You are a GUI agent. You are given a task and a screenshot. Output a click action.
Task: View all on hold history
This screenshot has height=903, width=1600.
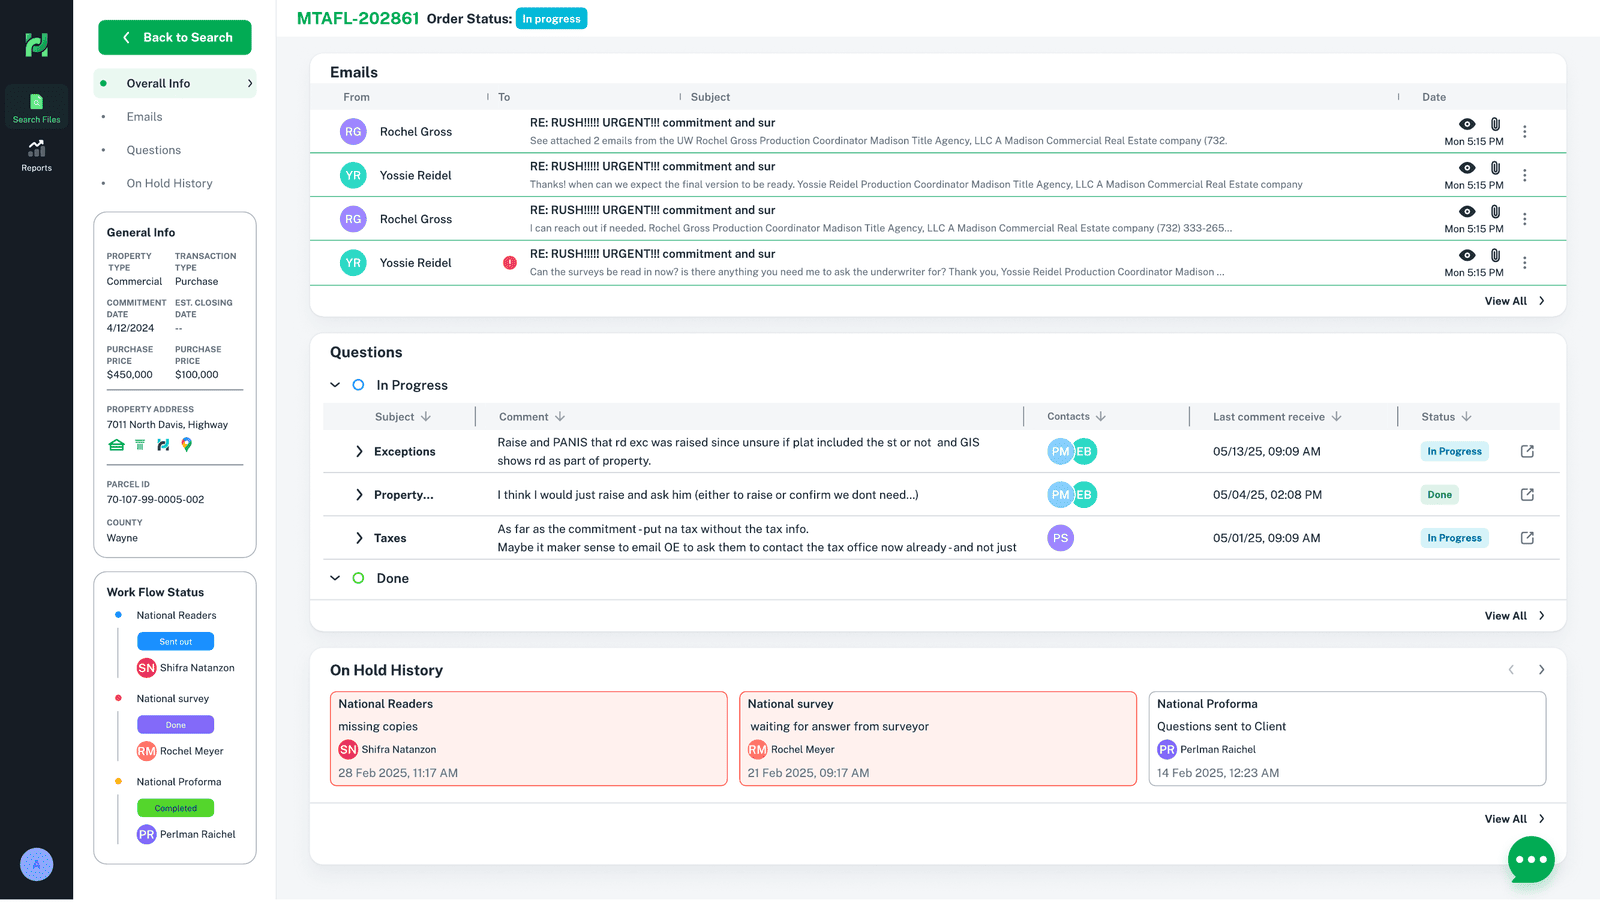point(1515,819)
